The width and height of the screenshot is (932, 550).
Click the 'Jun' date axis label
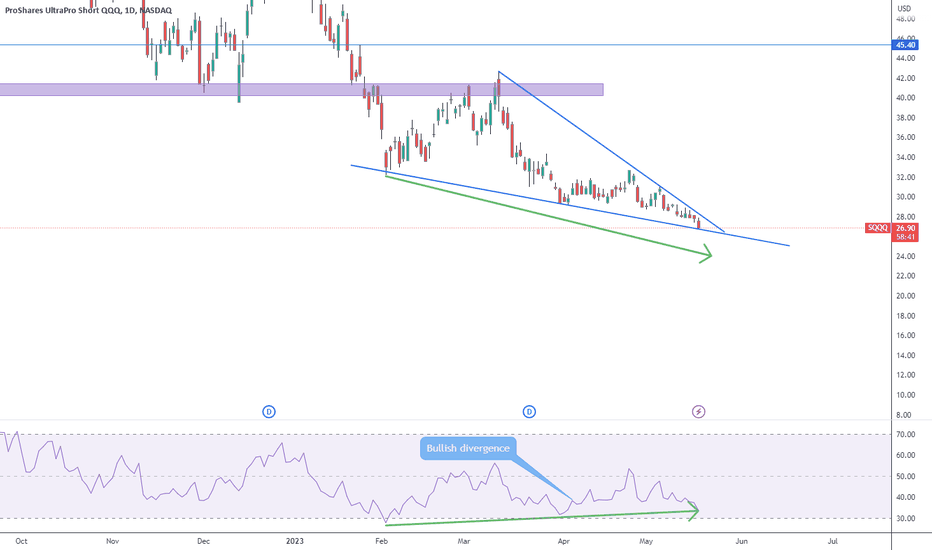[741, 541]
